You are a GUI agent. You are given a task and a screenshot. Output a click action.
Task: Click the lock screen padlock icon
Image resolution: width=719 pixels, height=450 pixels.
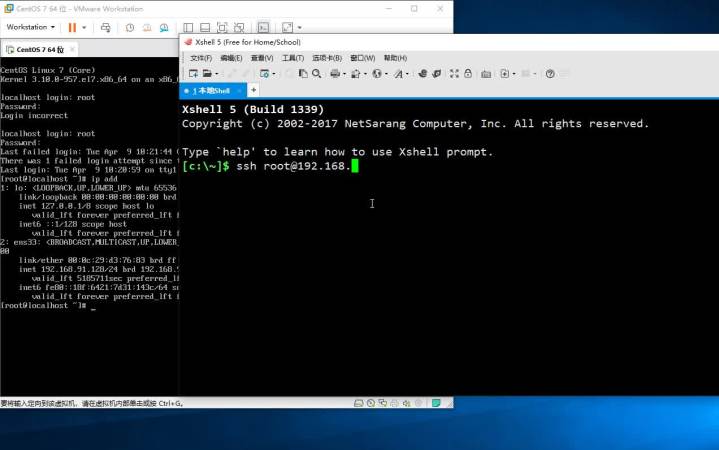click(x=468, y=73)
